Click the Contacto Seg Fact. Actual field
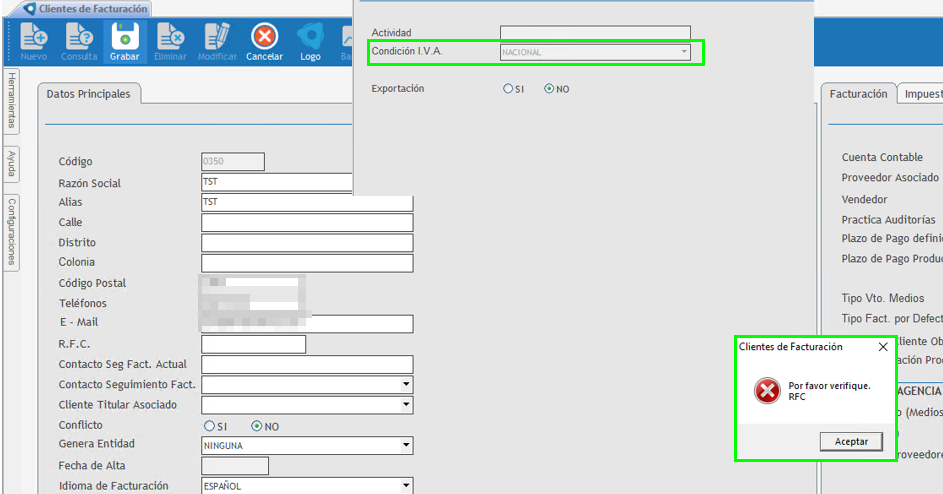Screen dimensions: 943x494 point(307,365)
